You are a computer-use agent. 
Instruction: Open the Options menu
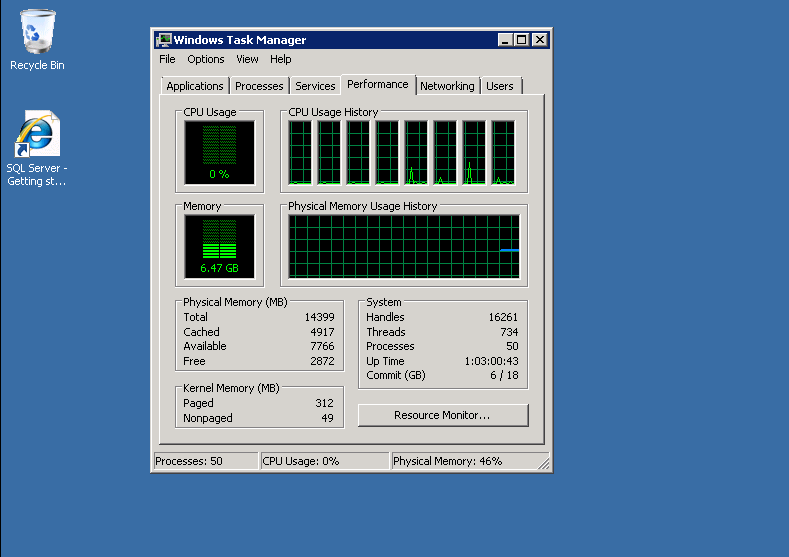(206, 59)
